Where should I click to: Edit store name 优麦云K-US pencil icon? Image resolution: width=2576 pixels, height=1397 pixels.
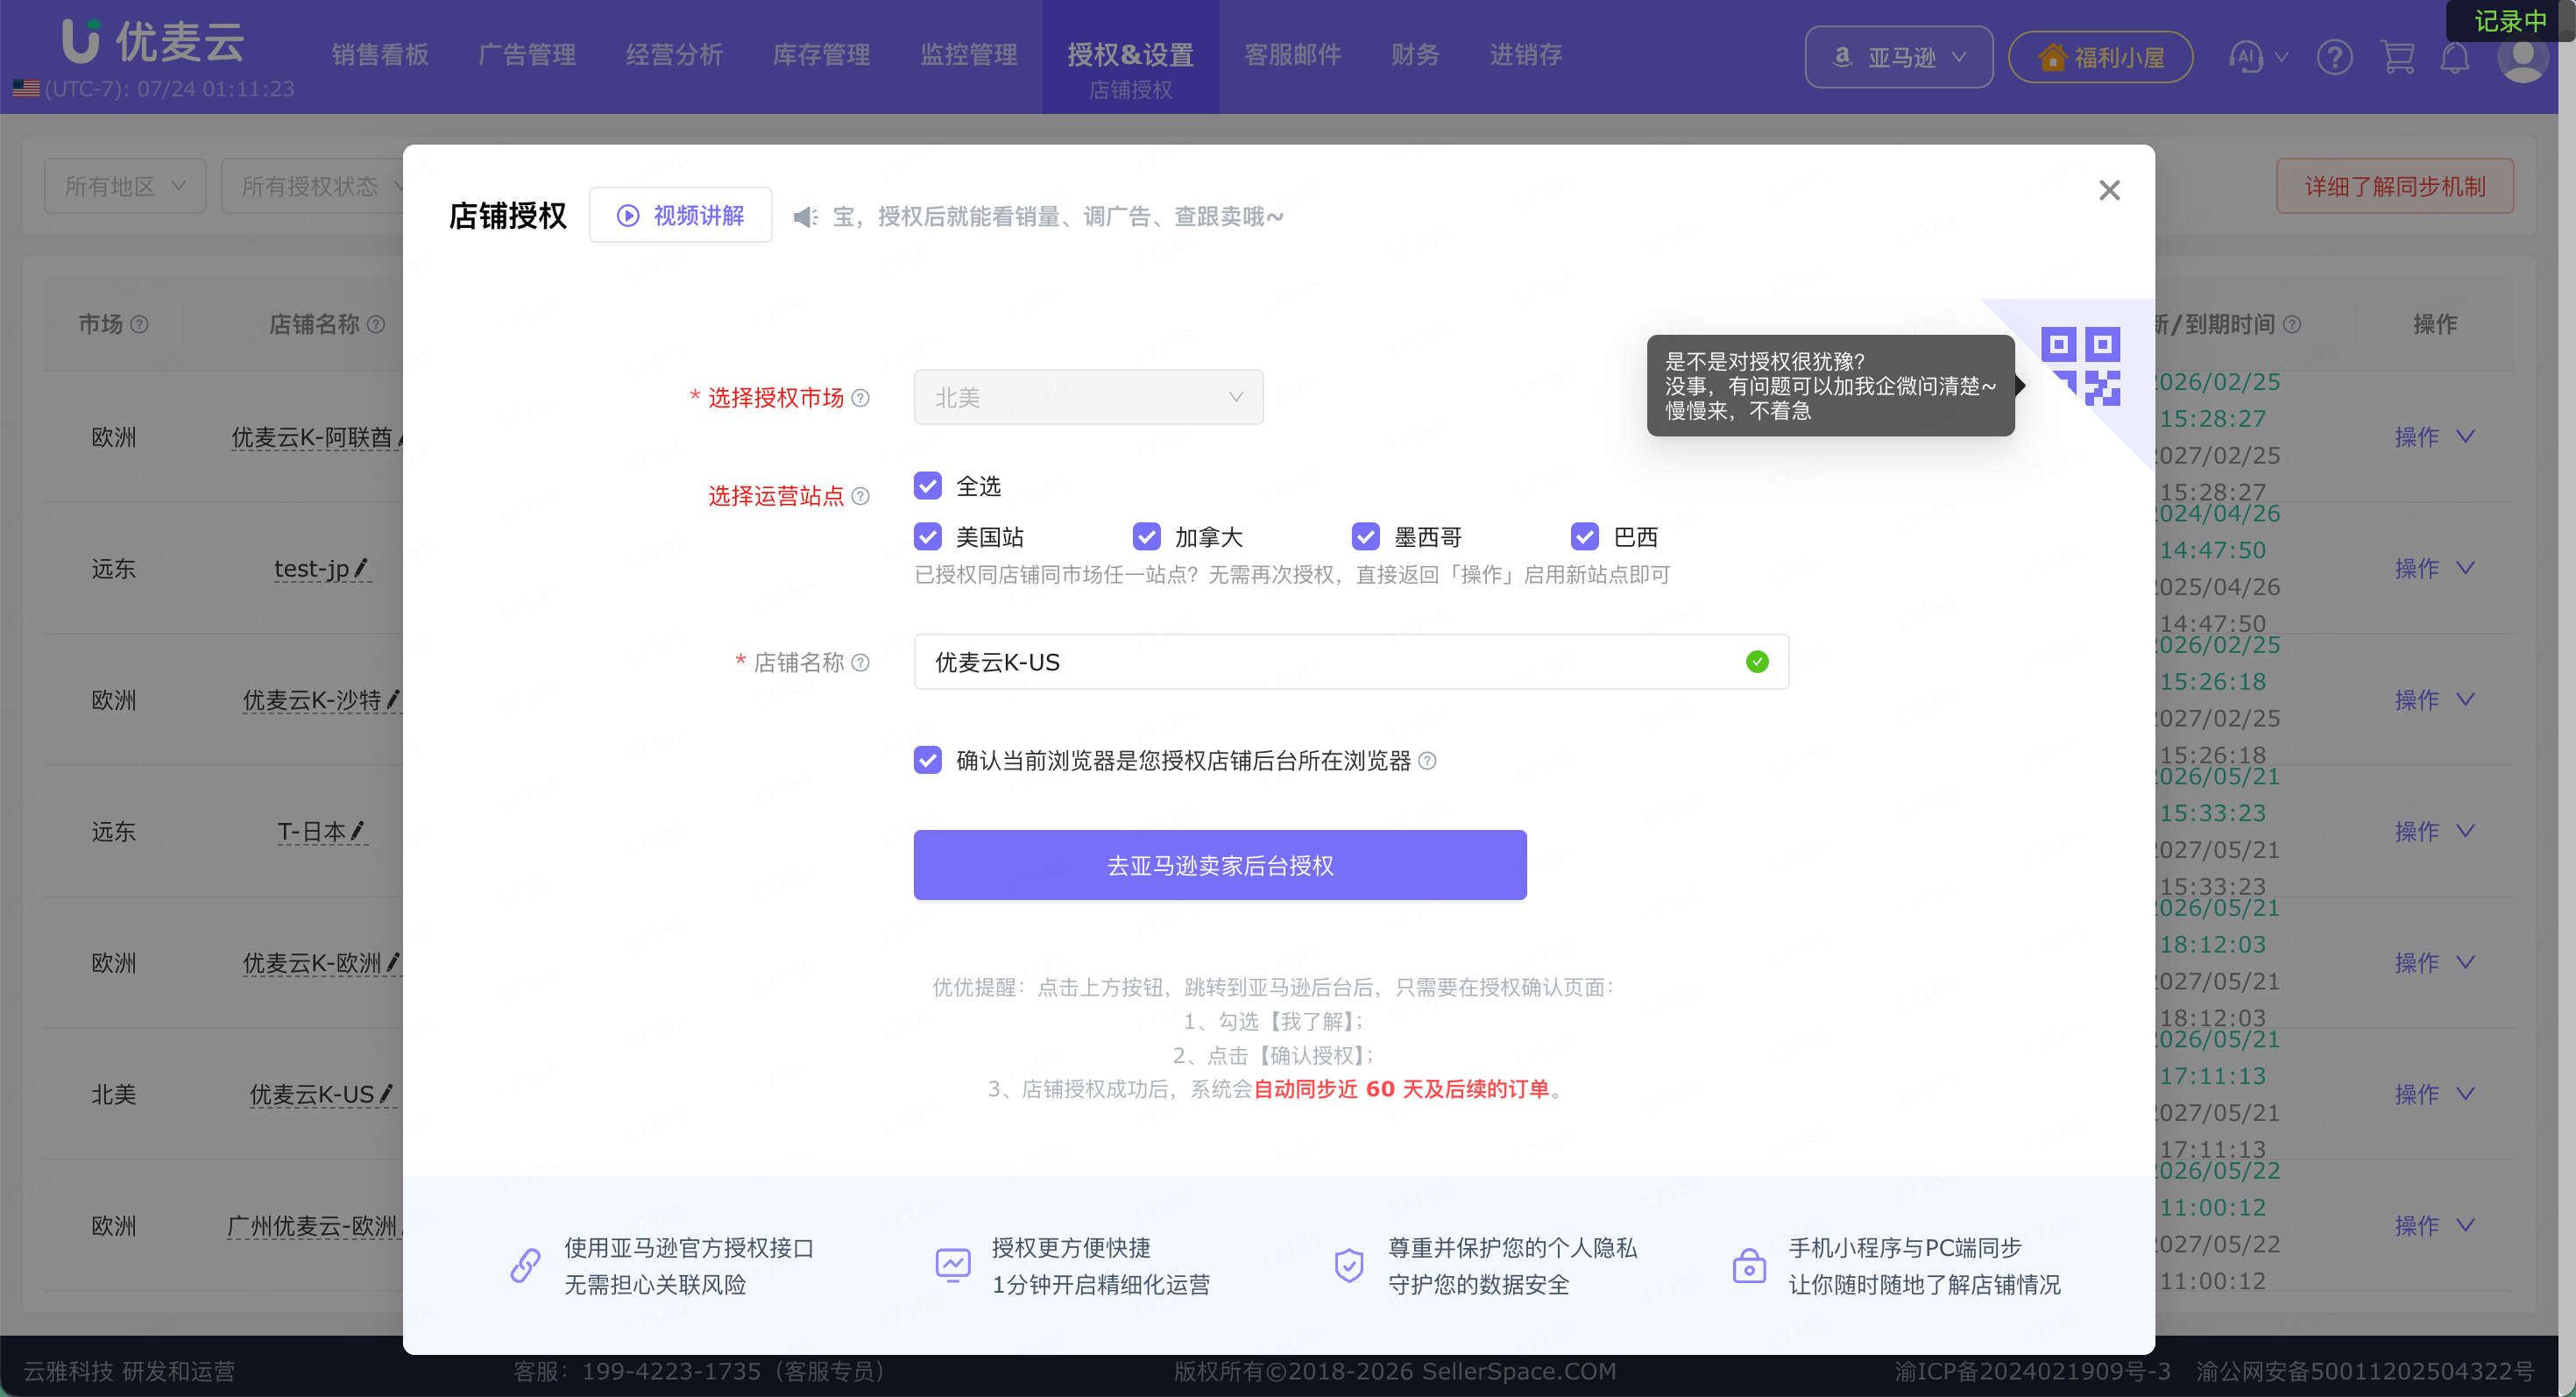point(386,1093)
